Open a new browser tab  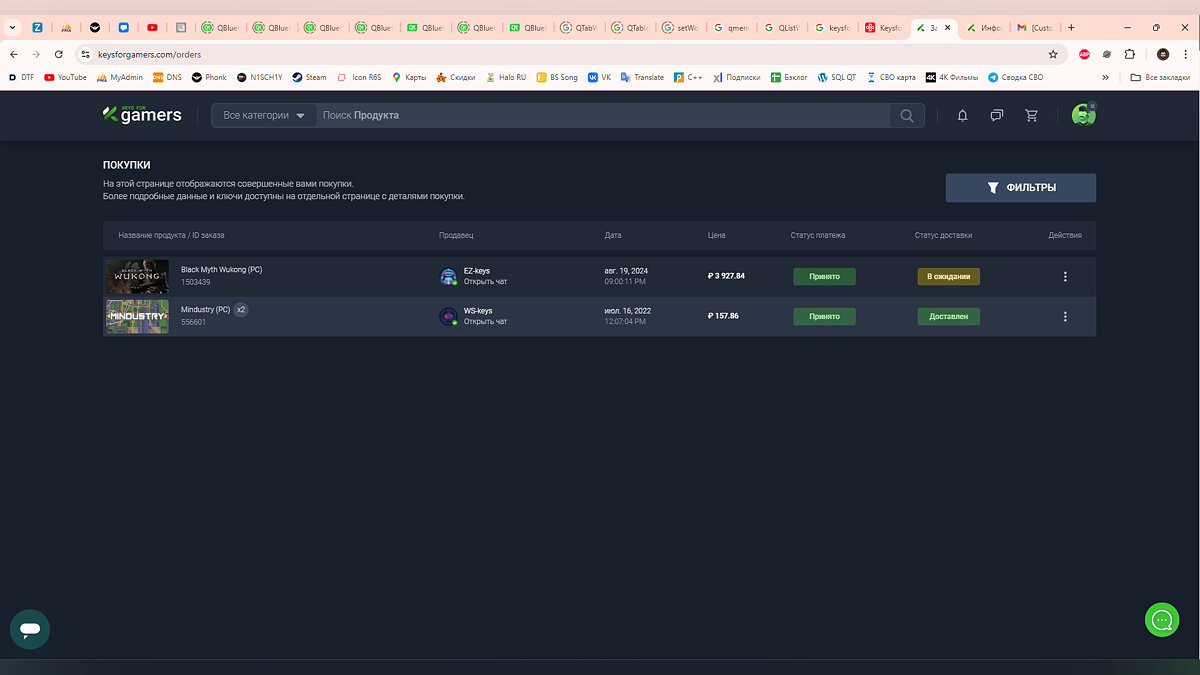pyautogui.click(x=1071, y=28)
